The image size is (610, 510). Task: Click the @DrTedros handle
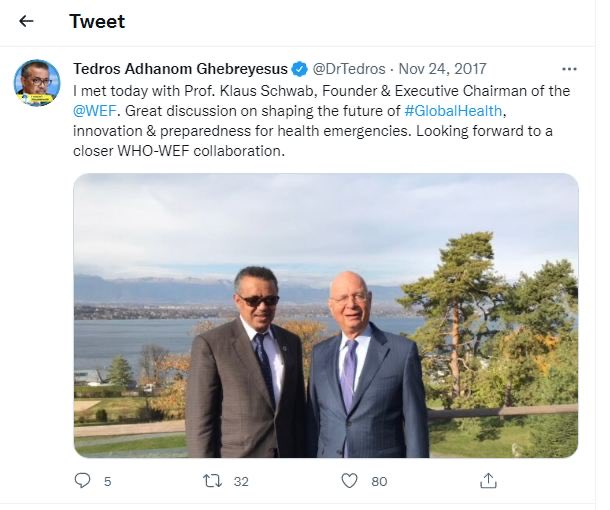pos(349,69)
